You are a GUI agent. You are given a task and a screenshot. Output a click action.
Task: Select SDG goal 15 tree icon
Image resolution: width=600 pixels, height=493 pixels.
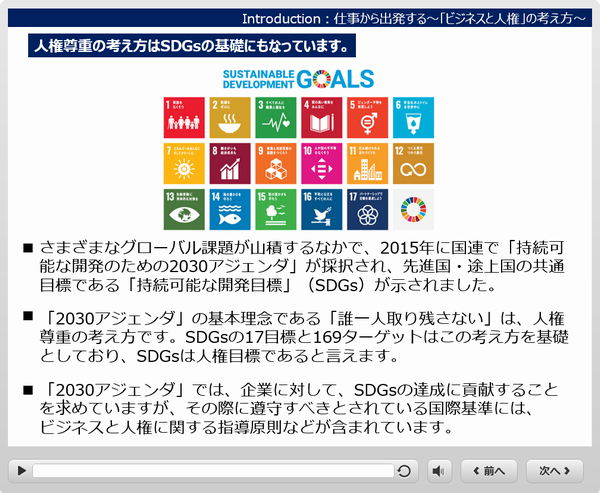(x=276, y=209)
